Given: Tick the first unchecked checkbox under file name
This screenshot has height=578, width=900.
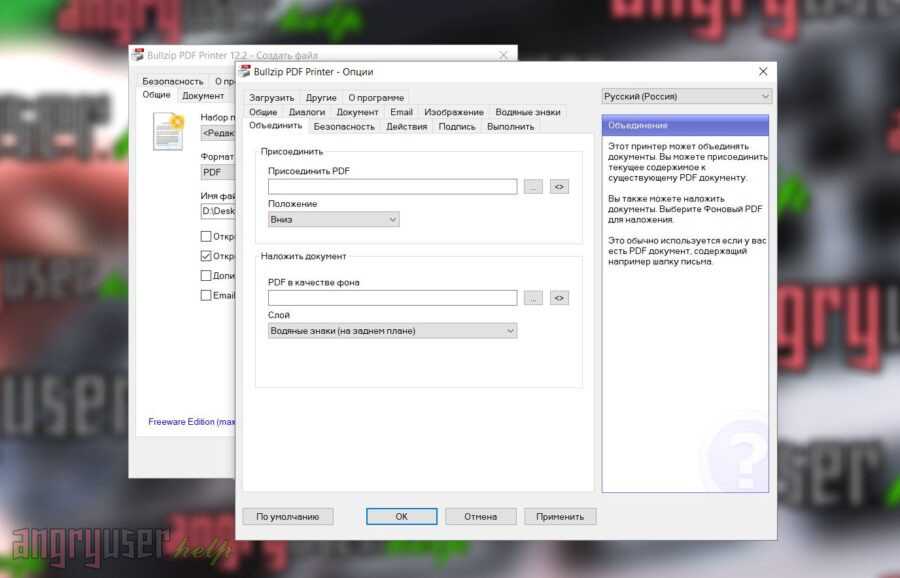Looking at the screenshot, I should (206, 237).
